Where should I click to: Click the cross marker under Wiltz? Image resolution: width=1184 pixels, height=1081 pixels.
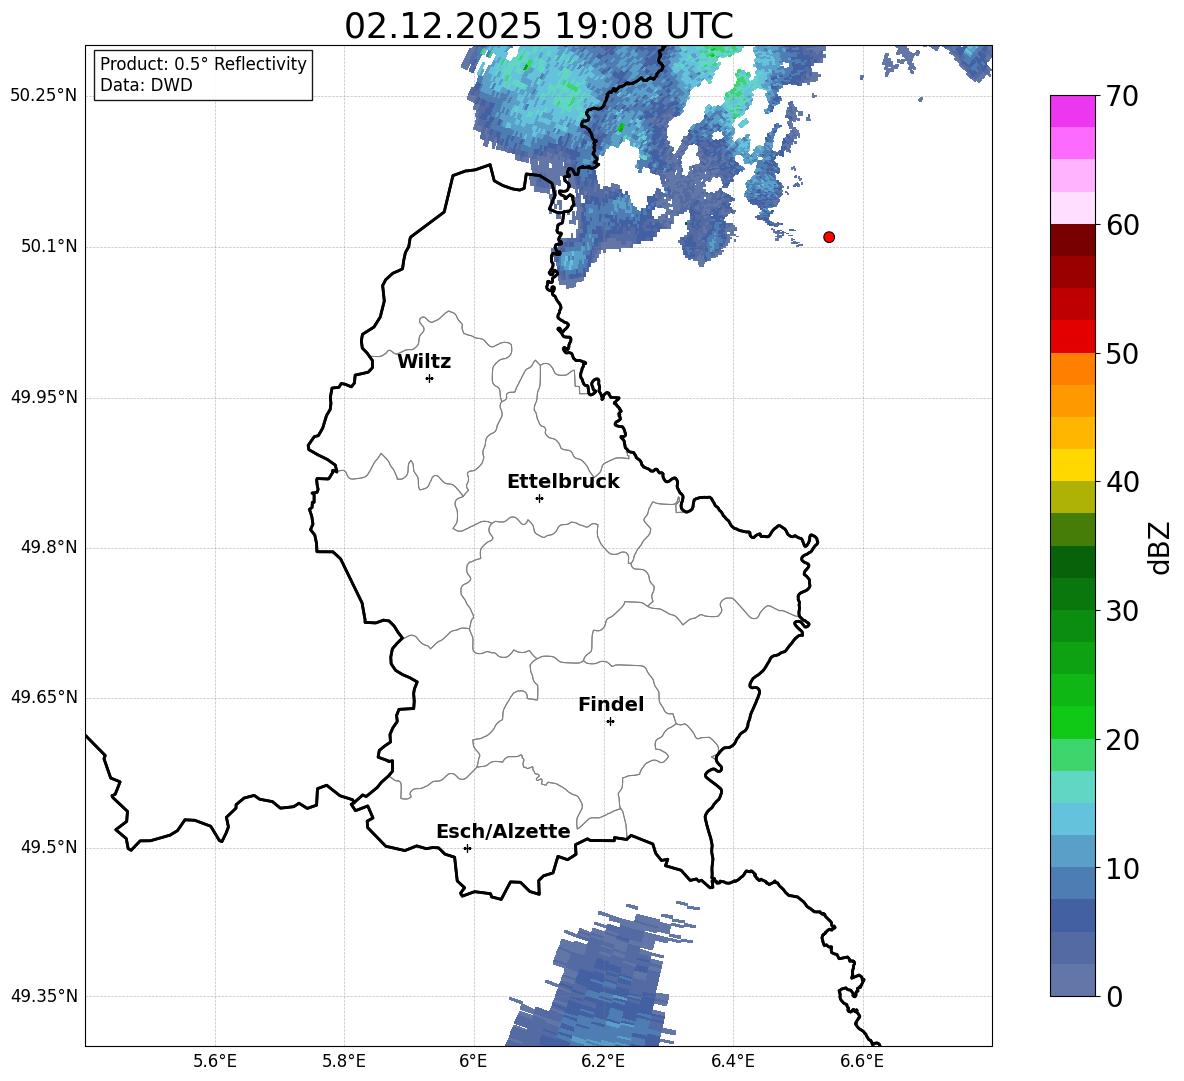pos(430,378)
